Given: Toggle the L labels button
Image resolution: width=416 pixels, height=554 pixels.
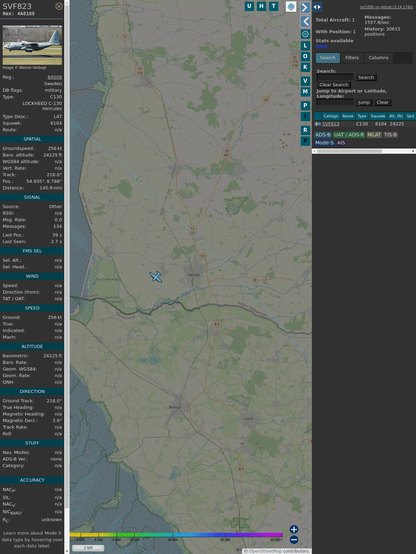Looking at the screenshot, I should [x=305, y=46].
